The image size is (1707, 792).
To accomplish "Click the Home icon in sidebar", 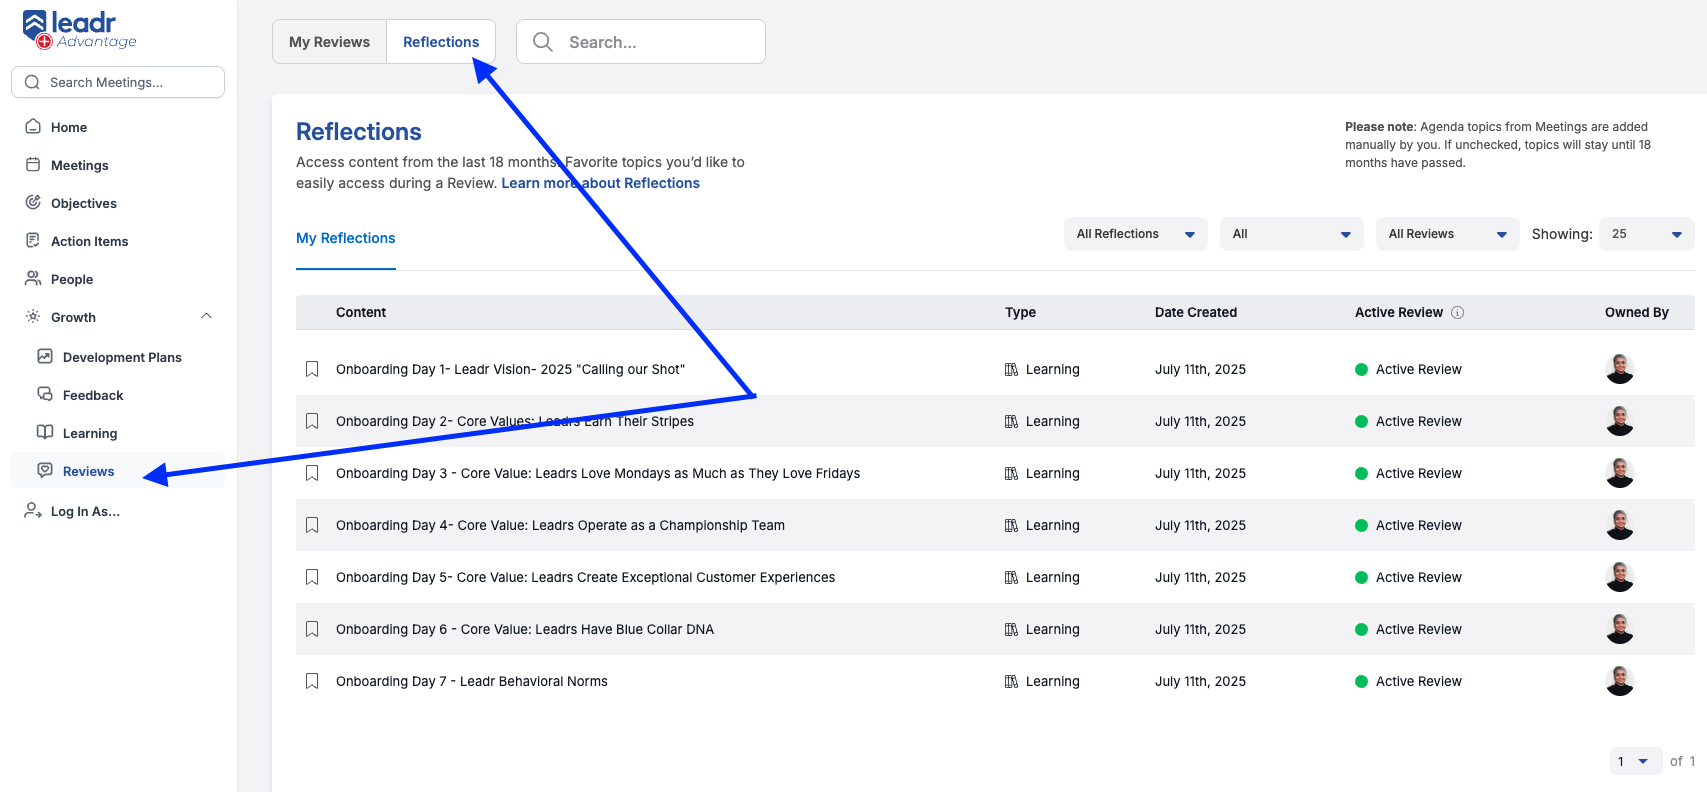I will pos(33,126).
